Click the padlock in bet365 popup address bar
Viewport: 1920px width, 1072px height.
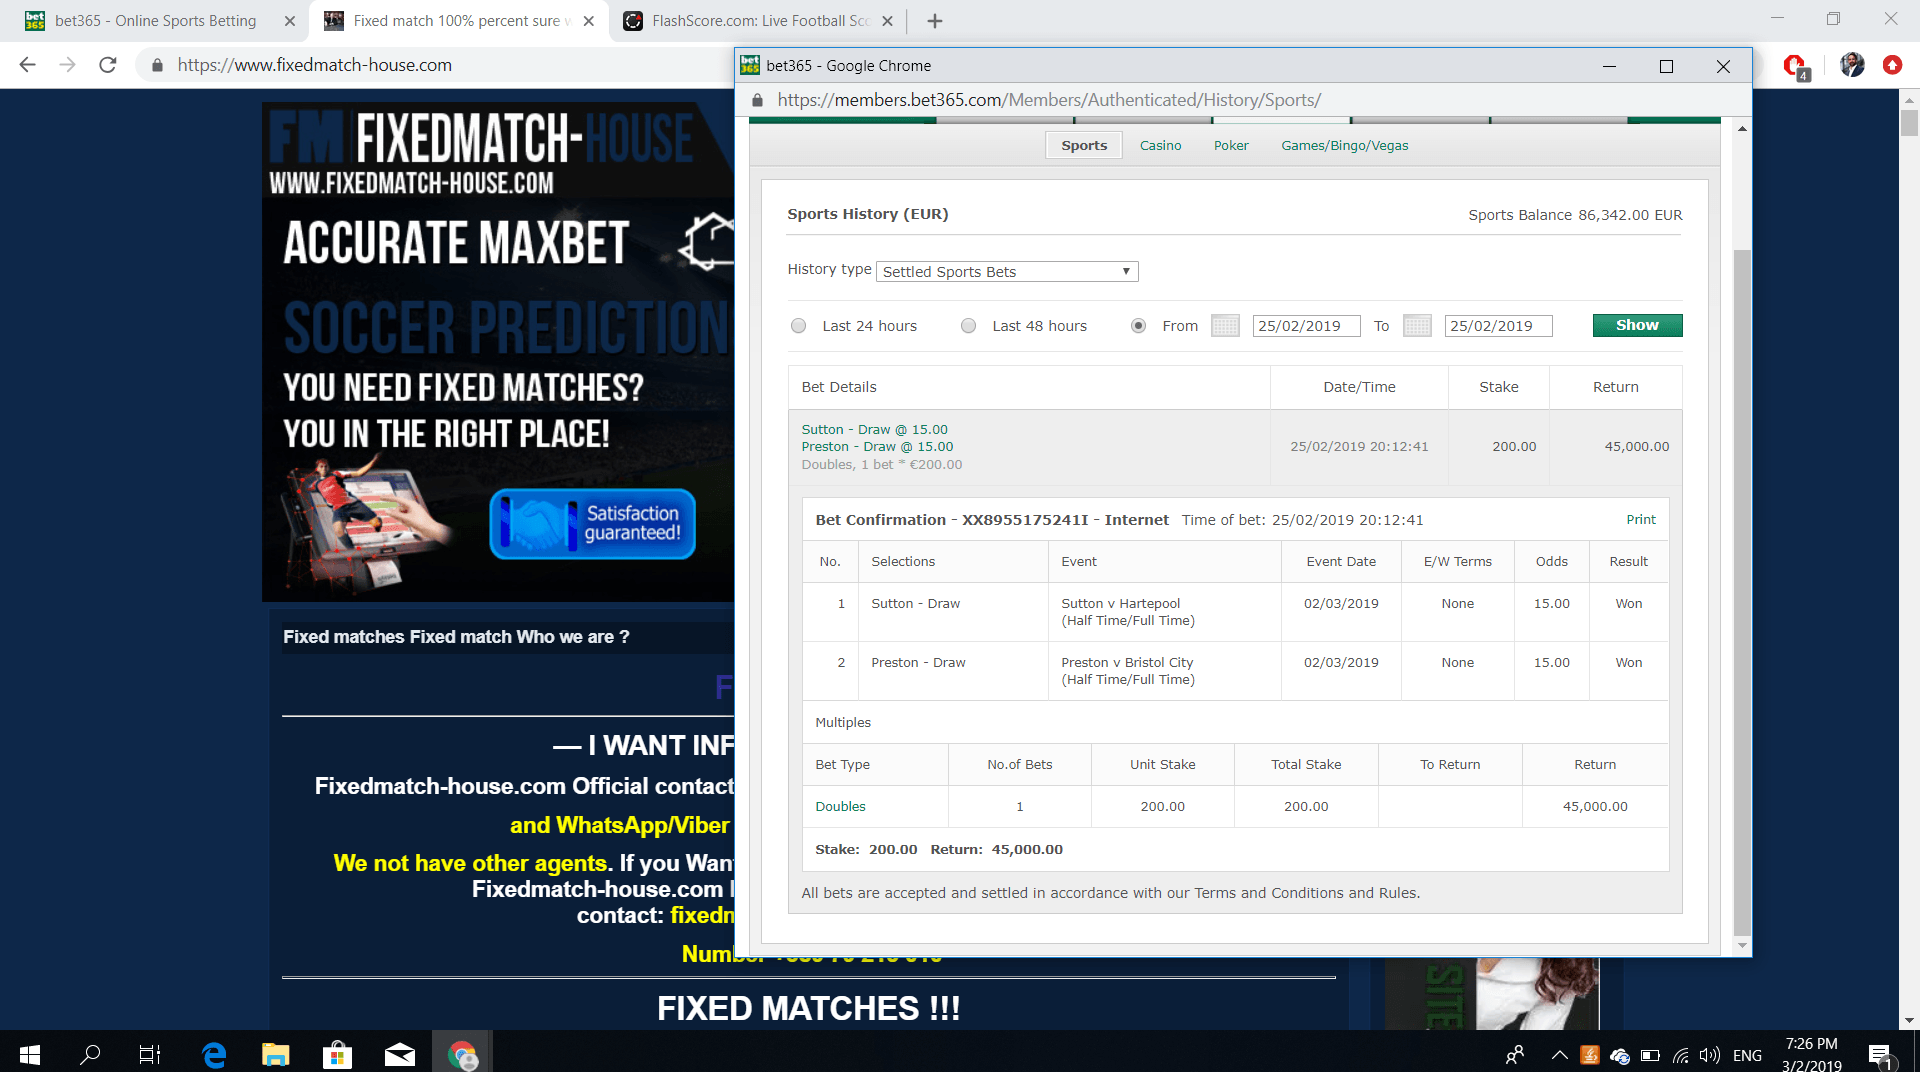click(x=757, y=100)
